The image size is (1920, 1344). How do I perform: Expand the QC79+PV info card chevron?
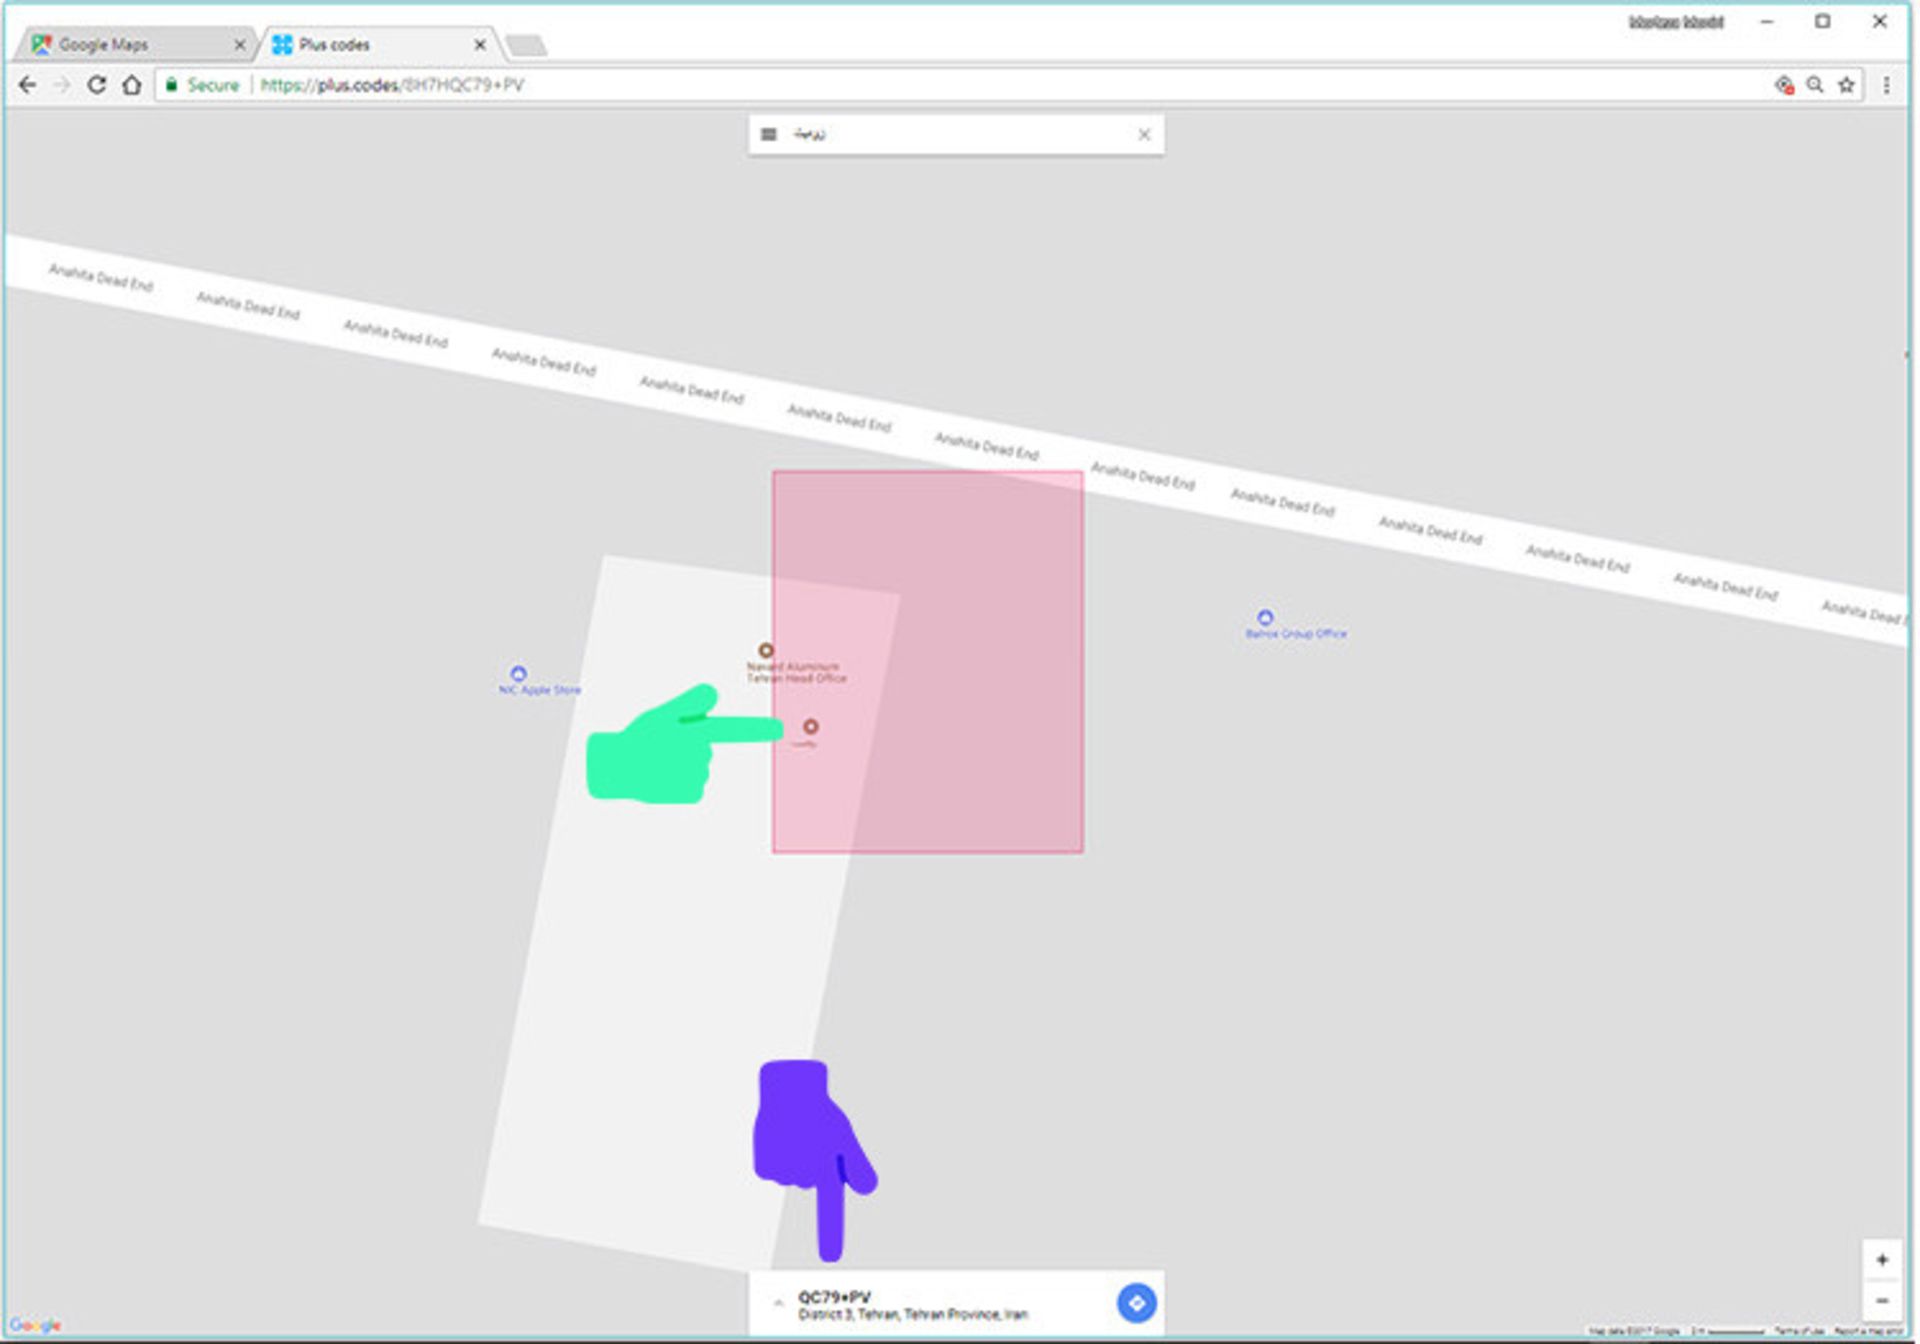778,1303
